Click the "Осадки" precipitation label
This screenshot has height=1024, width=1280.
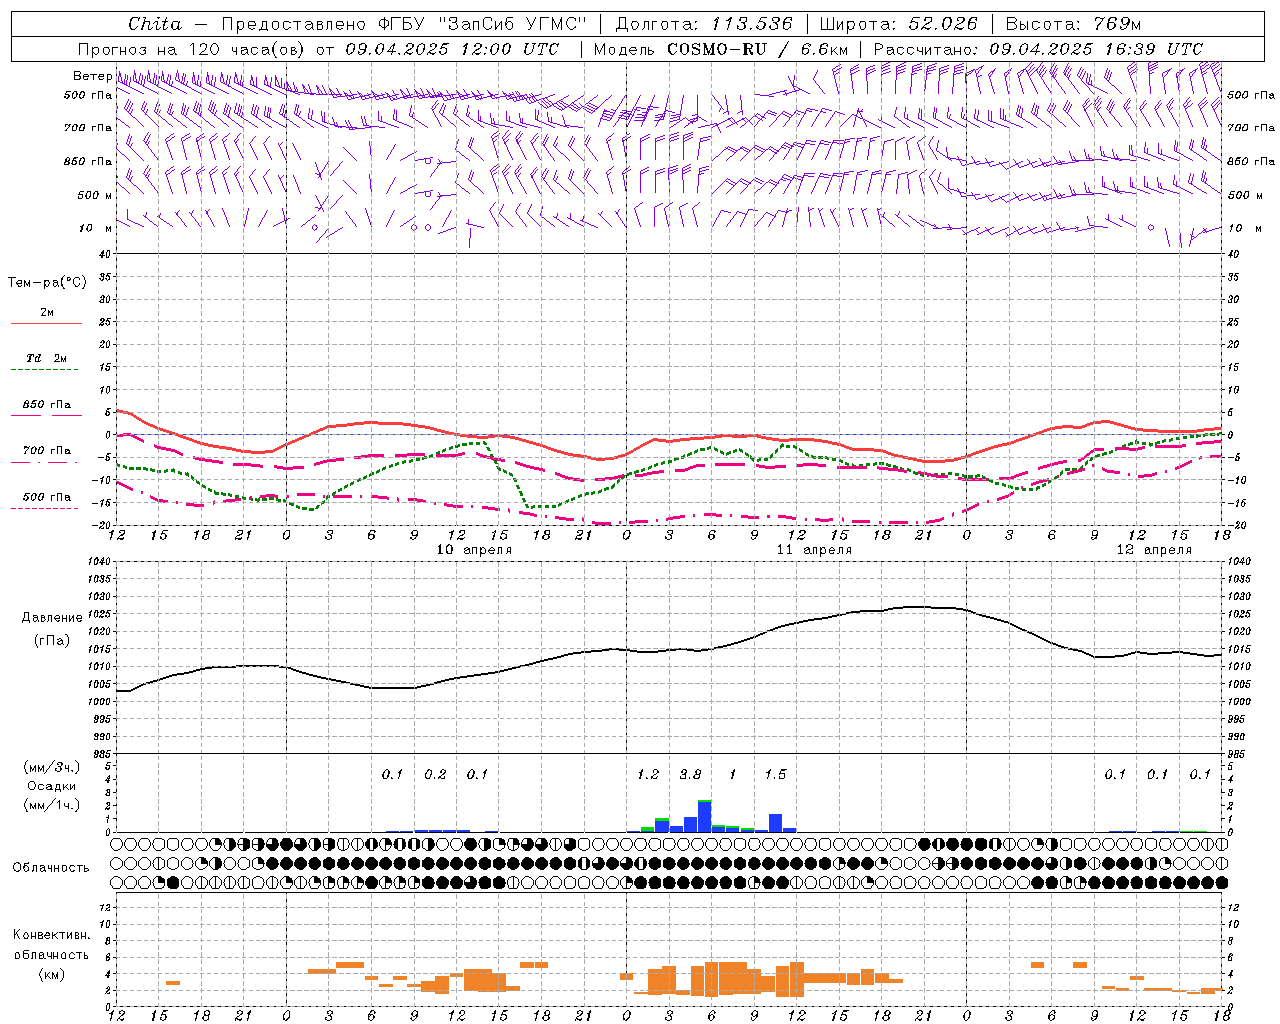tap(51, 787)
